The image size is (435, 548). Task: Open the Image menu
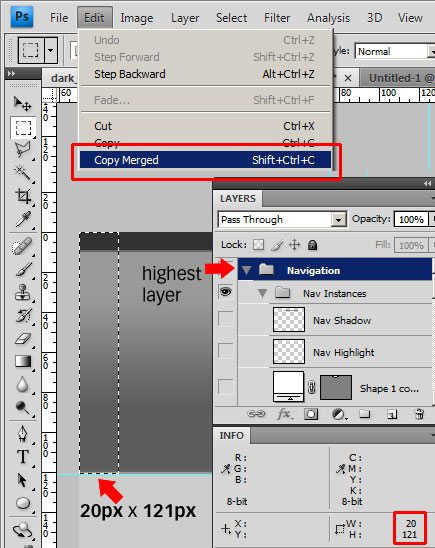(137, 17)
